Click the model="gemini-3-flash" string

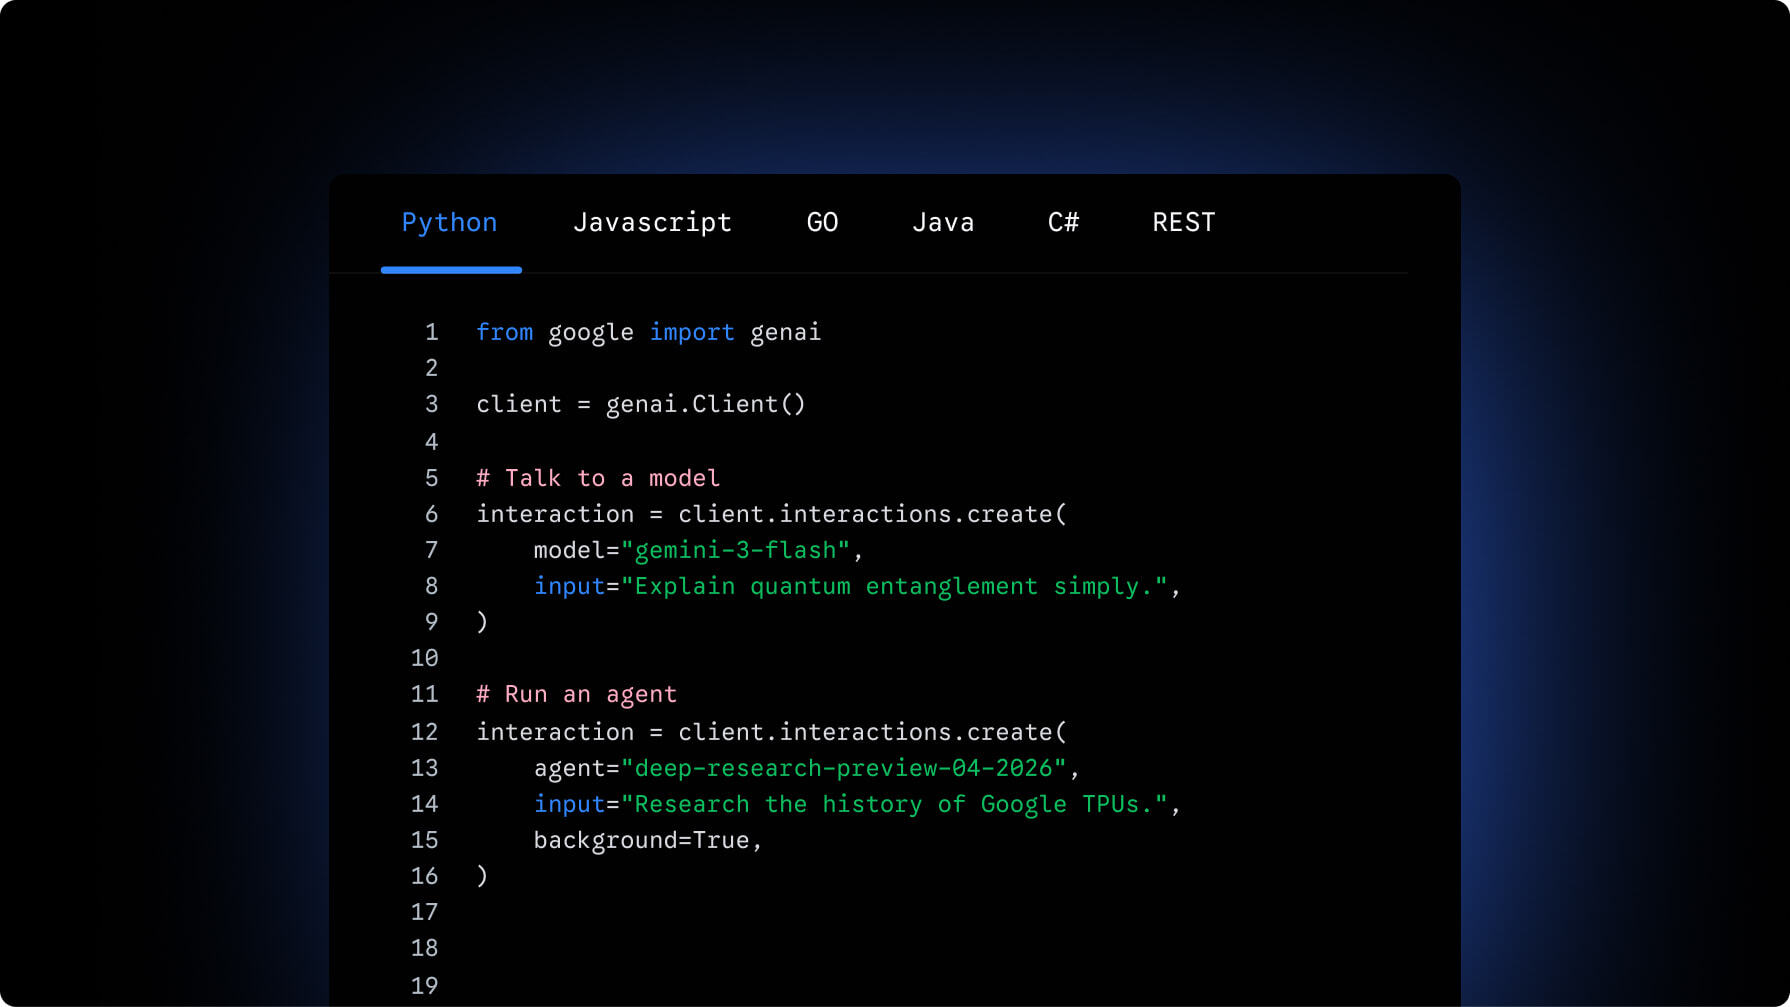pos(741,551)
